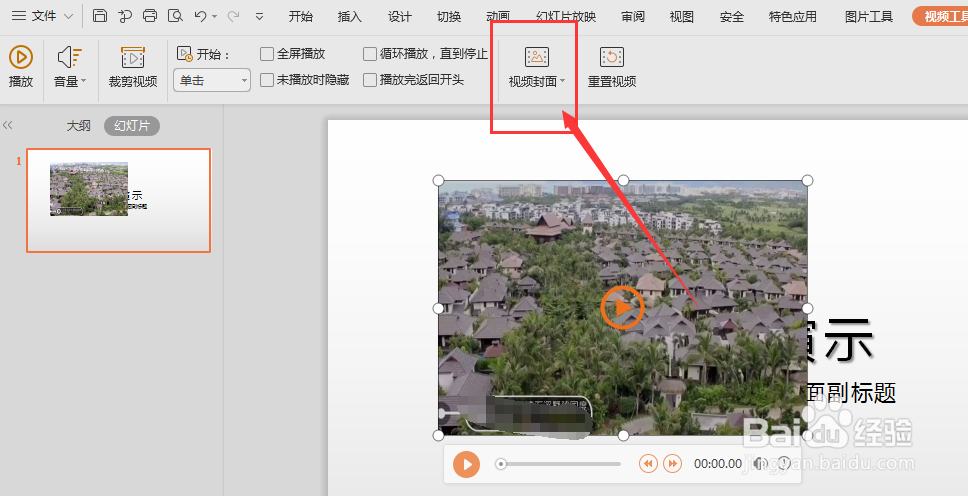
Task: Open the Undo history dropdown arrow
Action: (x=214, y=17)
